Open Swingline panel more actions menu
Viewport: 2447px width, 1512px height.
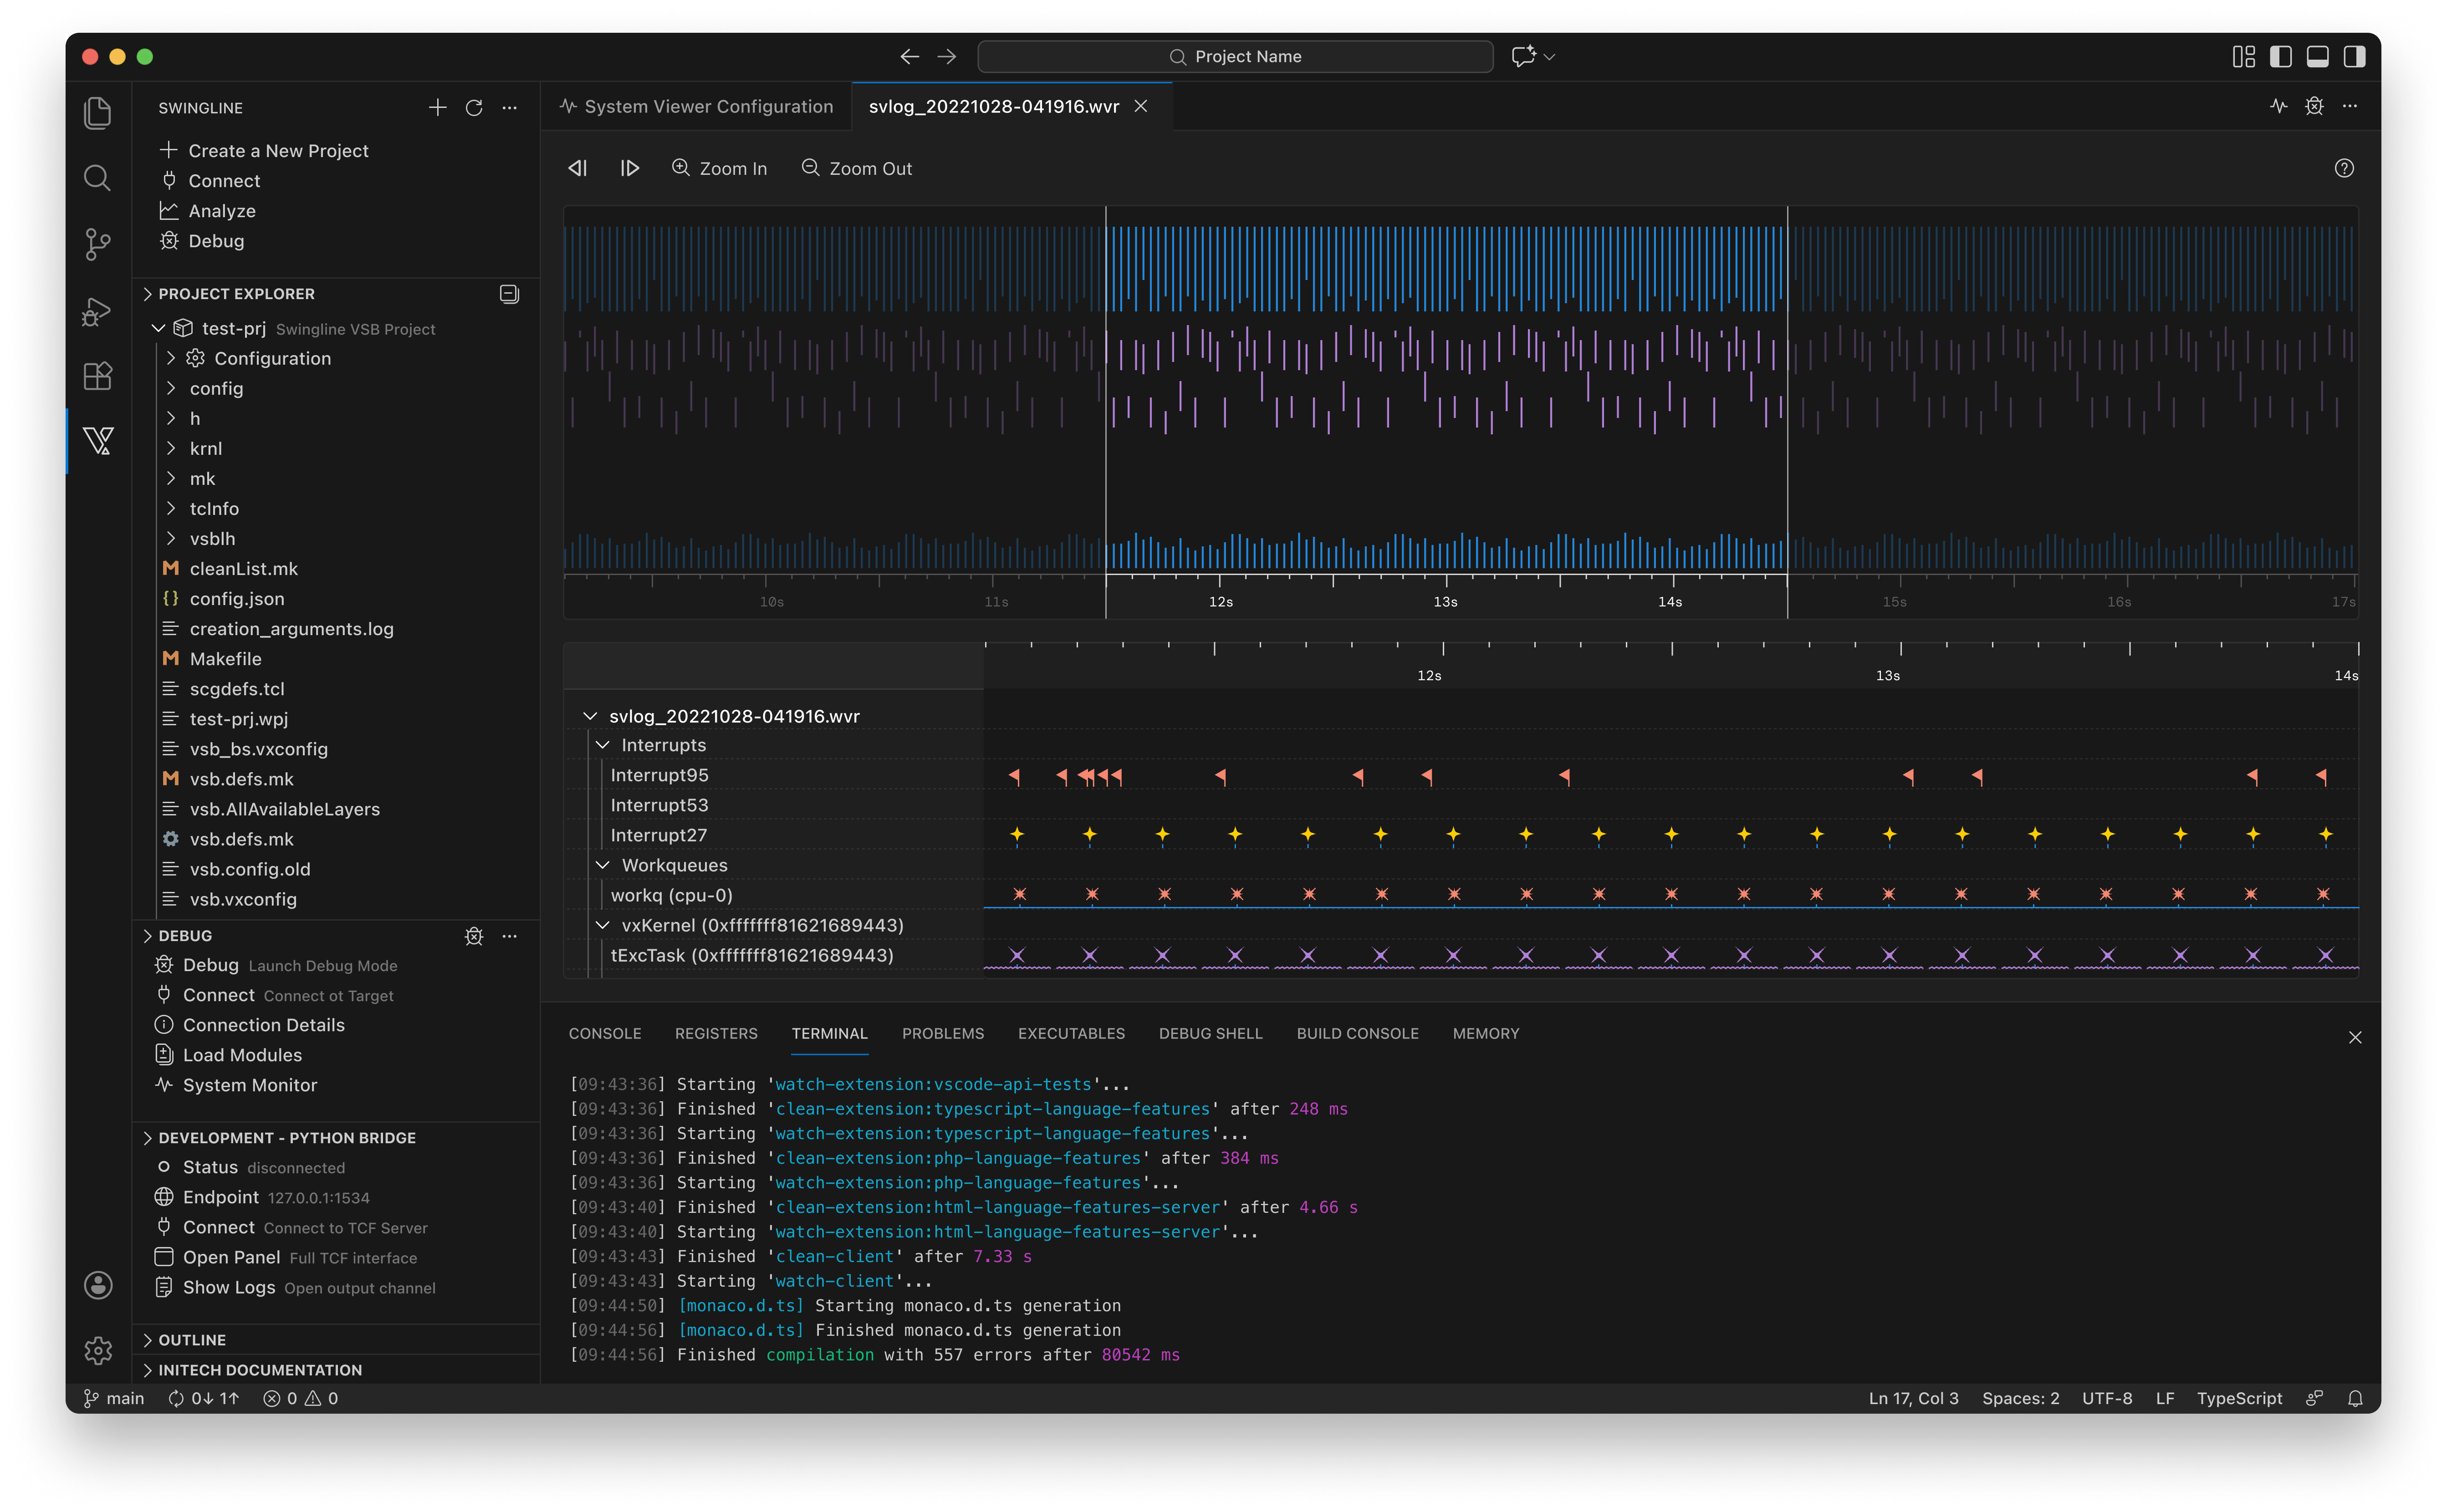click(510, 107)
